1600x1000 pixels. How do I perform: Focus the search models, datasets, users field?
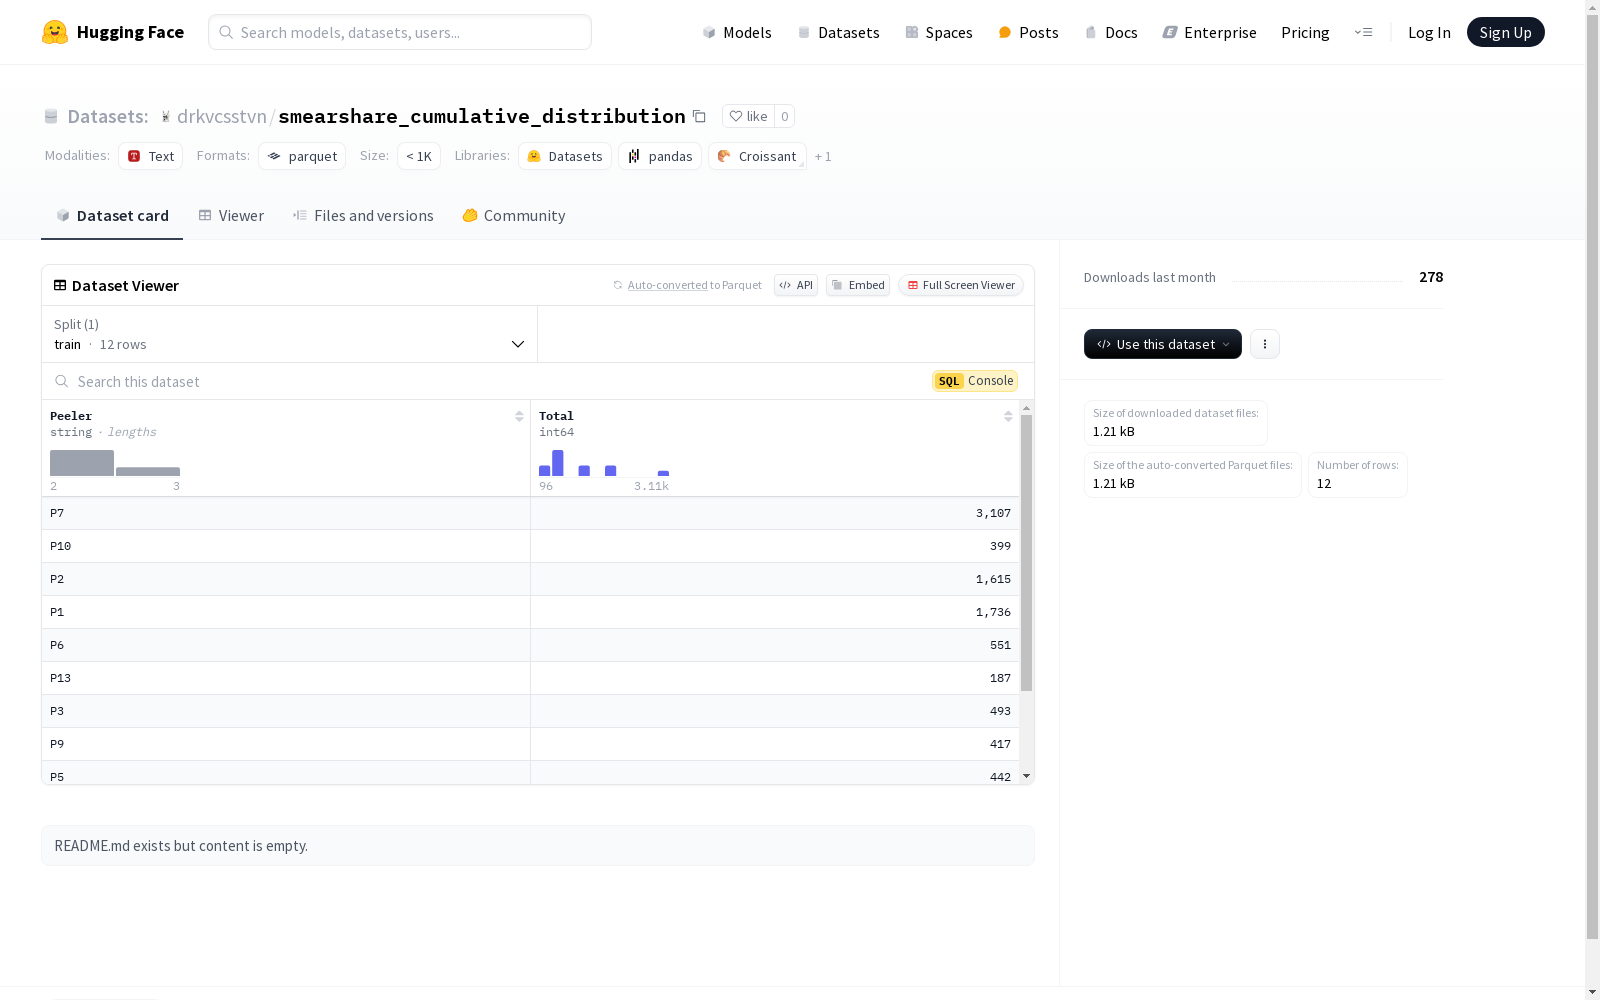[x=400, y=32]
